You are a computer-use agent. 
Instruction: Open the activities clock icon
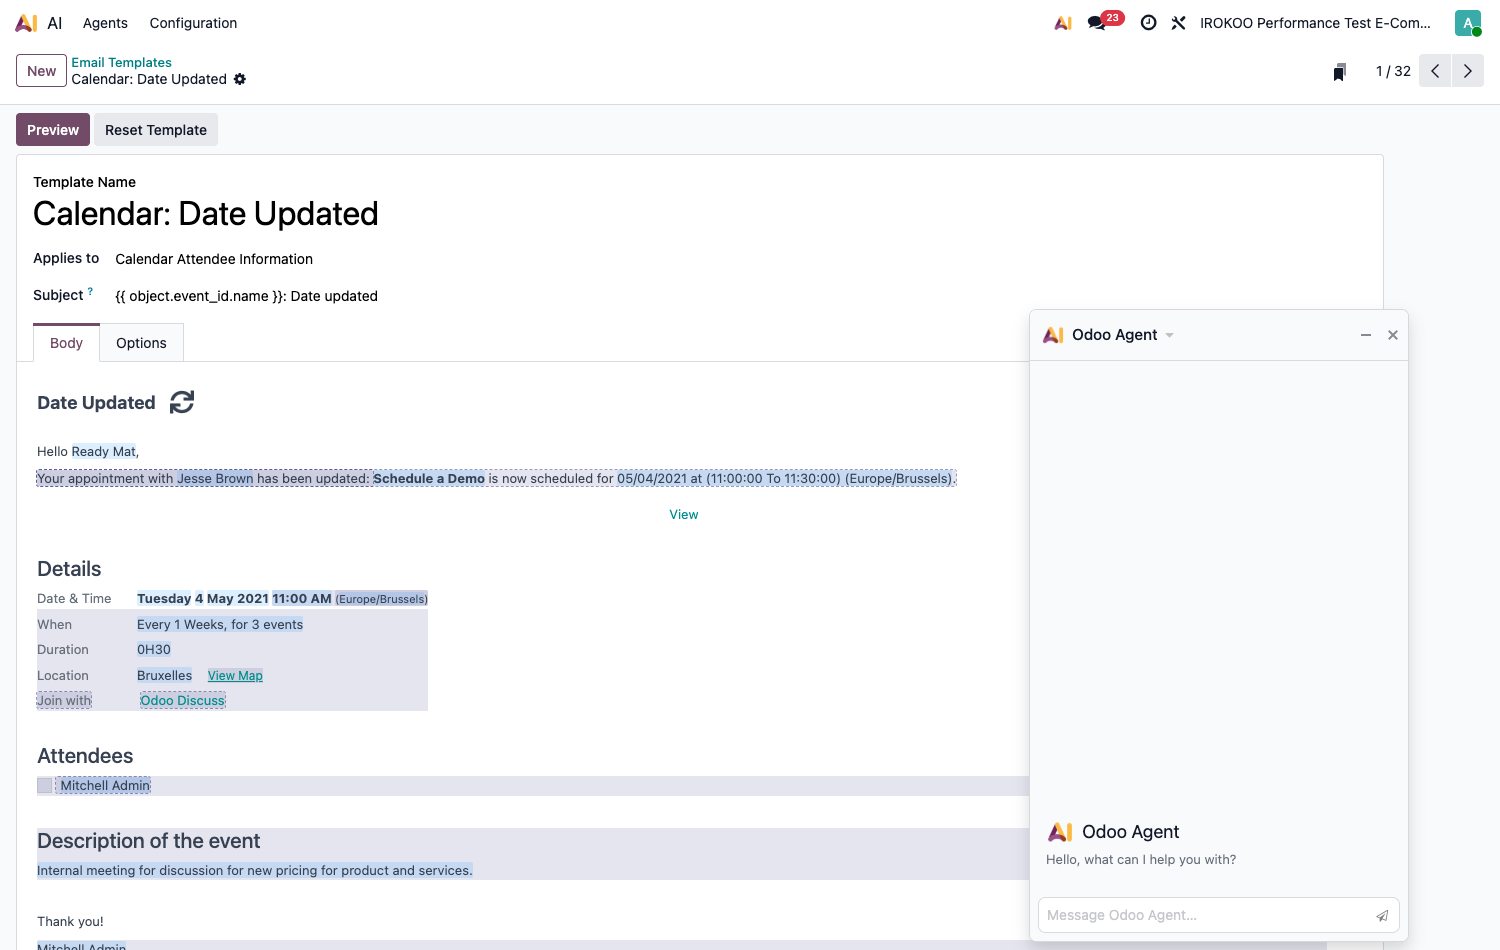(x=1149, y=23)
